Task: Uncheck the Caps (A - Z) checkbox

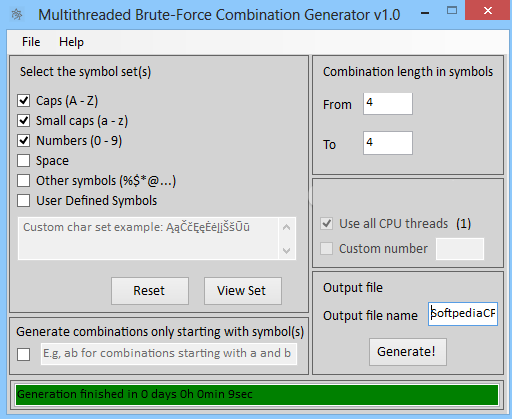Action: click(x=24, y=100)
